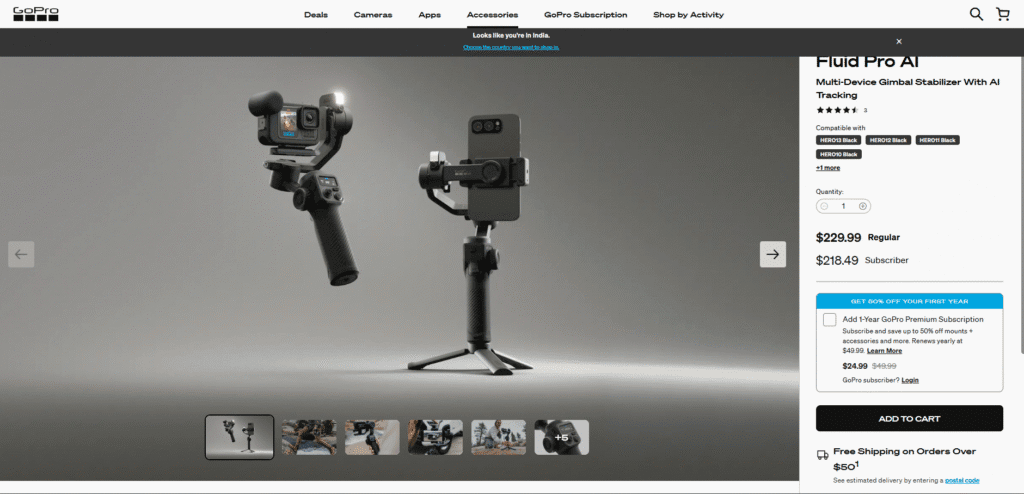Enable 1-Year GoPro Premium Subscription checkbox

tap(829, 320)
